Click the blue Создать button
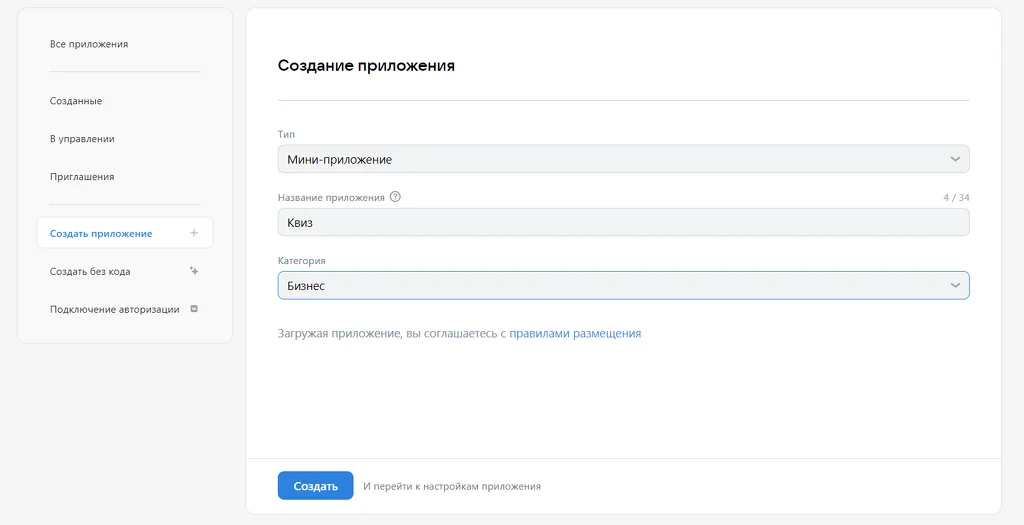Screen dimensions: 1024x525 click(315, 486)
